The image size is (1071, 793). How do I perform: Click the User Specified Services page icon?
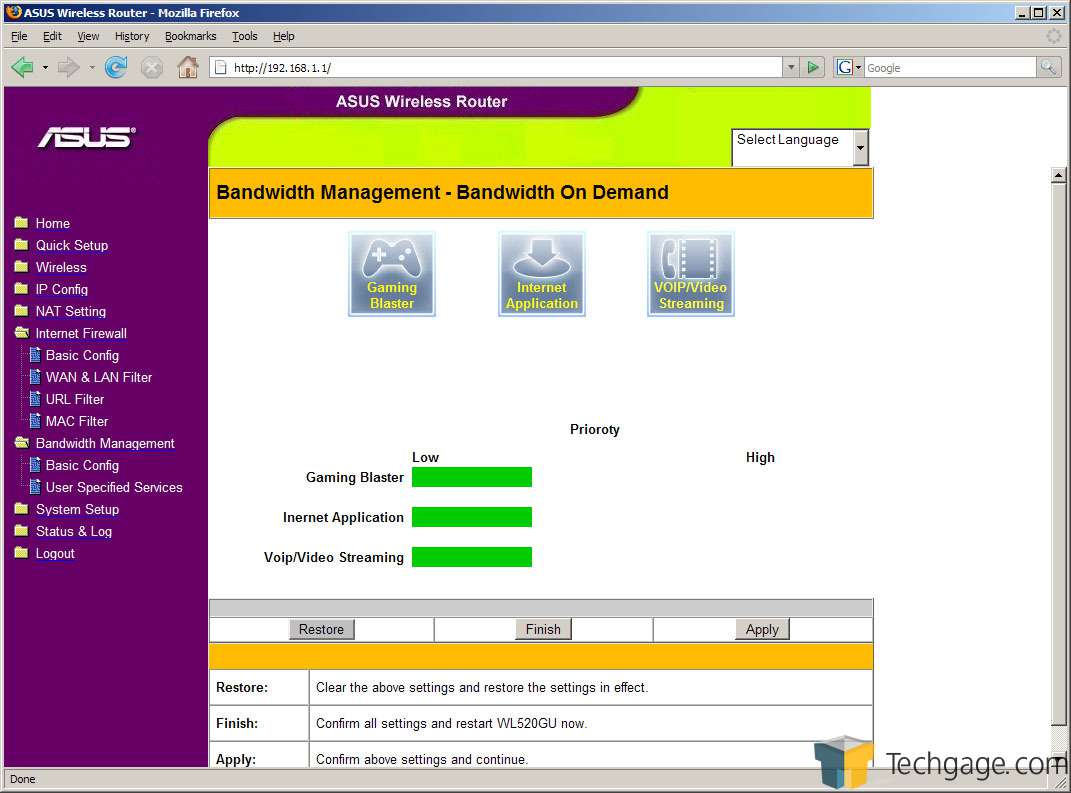(x=36, y=487)
